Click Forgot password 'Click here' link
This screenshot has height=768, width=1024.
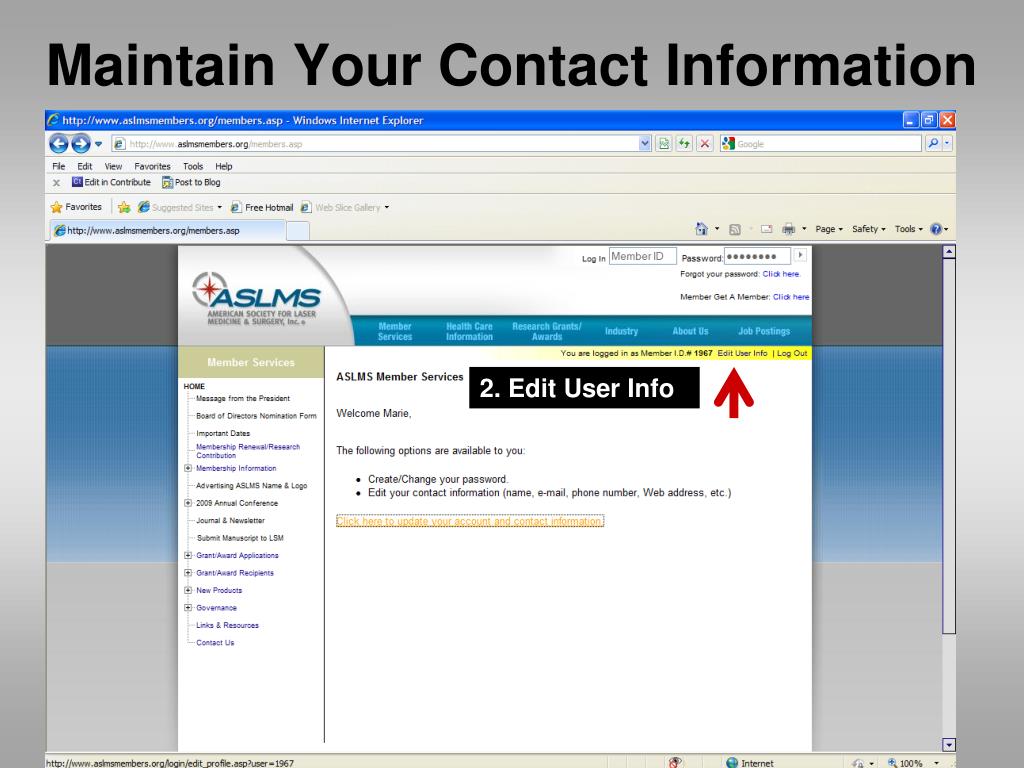tap(780, 274)
